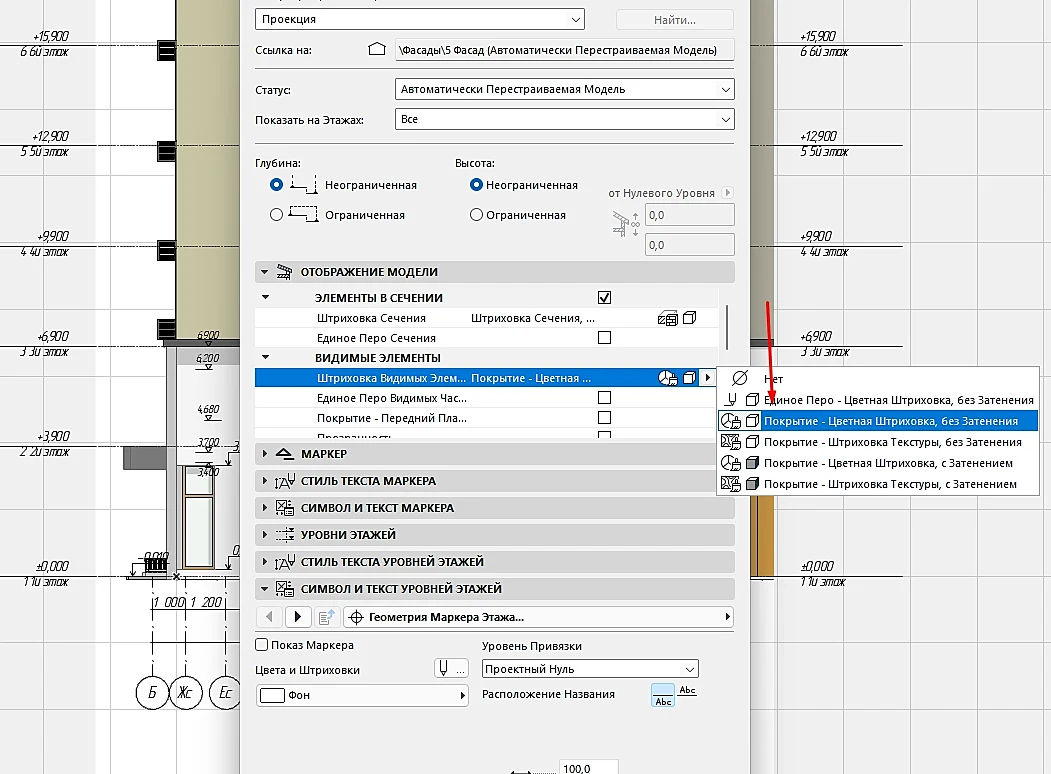Click the page list icon beside navigation arrows
Image resolution: width=1051 pixels, height=774 pixels.
point(326,617)
